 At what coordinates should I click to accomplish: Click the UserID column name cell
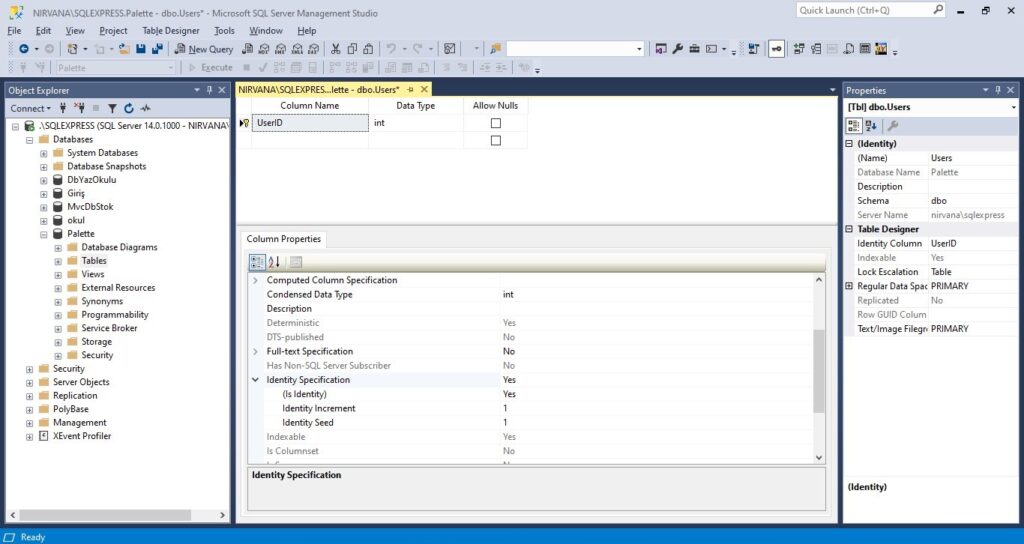point(310,123)
